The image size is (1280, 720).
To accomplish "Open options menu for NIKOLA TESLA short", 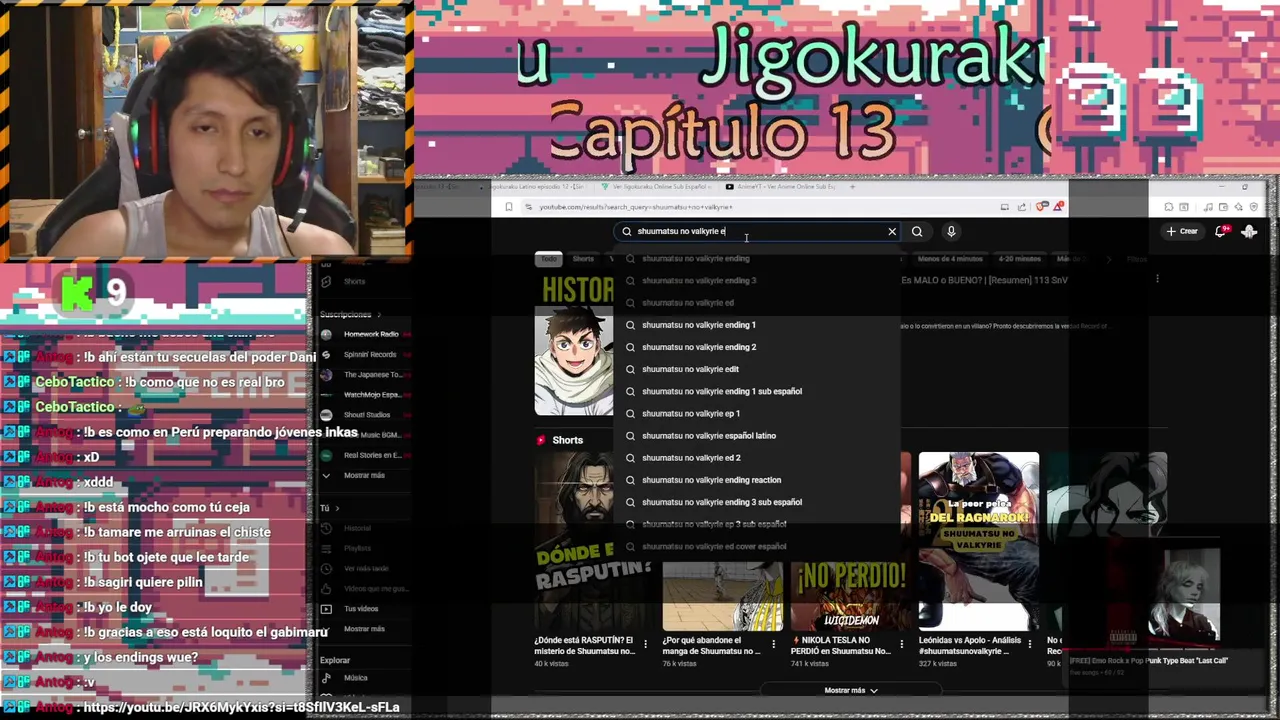I will [901, 644].
